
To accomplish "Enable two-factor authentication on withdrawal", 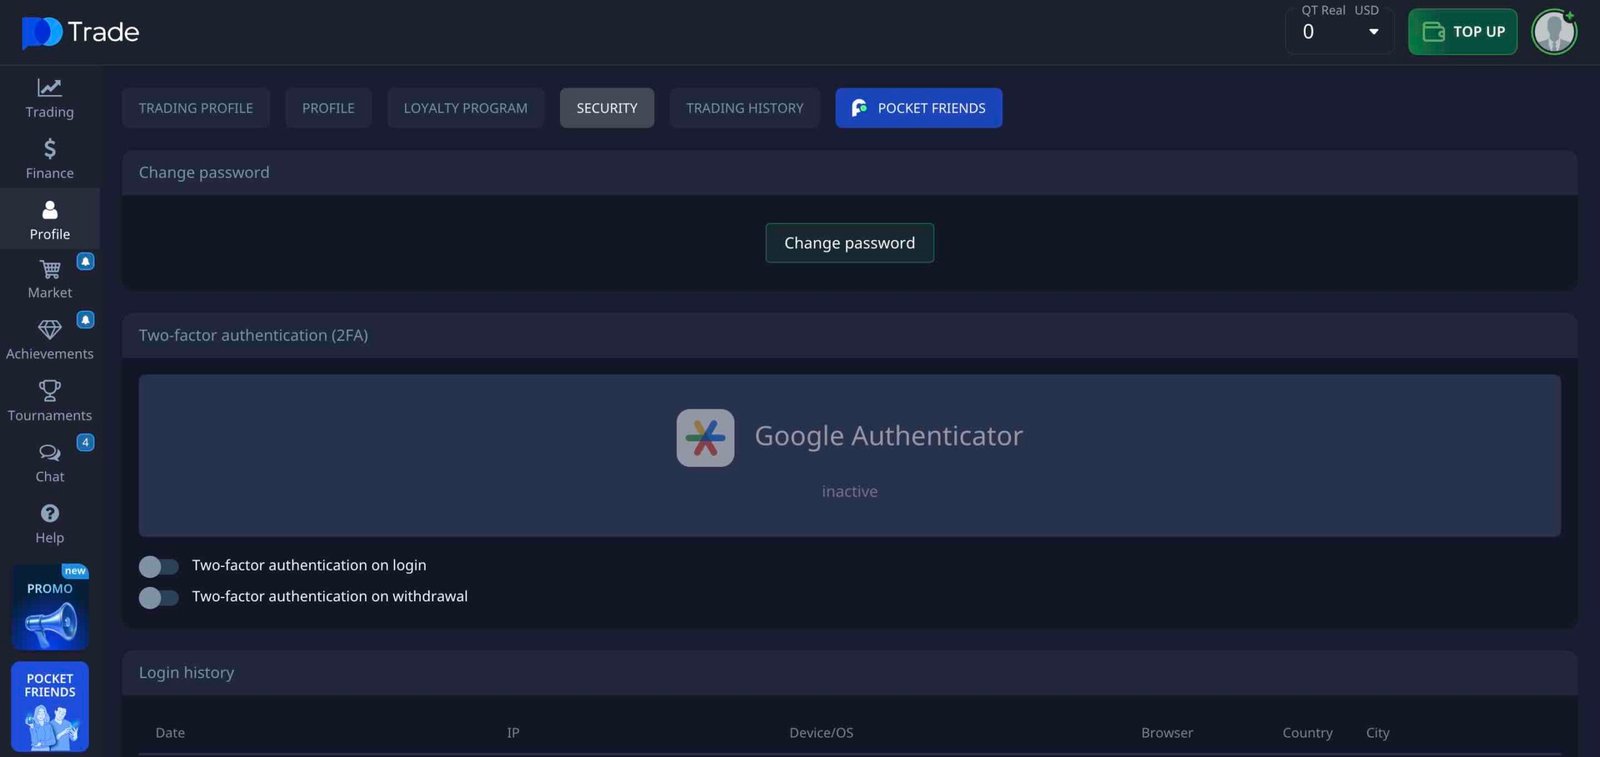I will (159, 598).
